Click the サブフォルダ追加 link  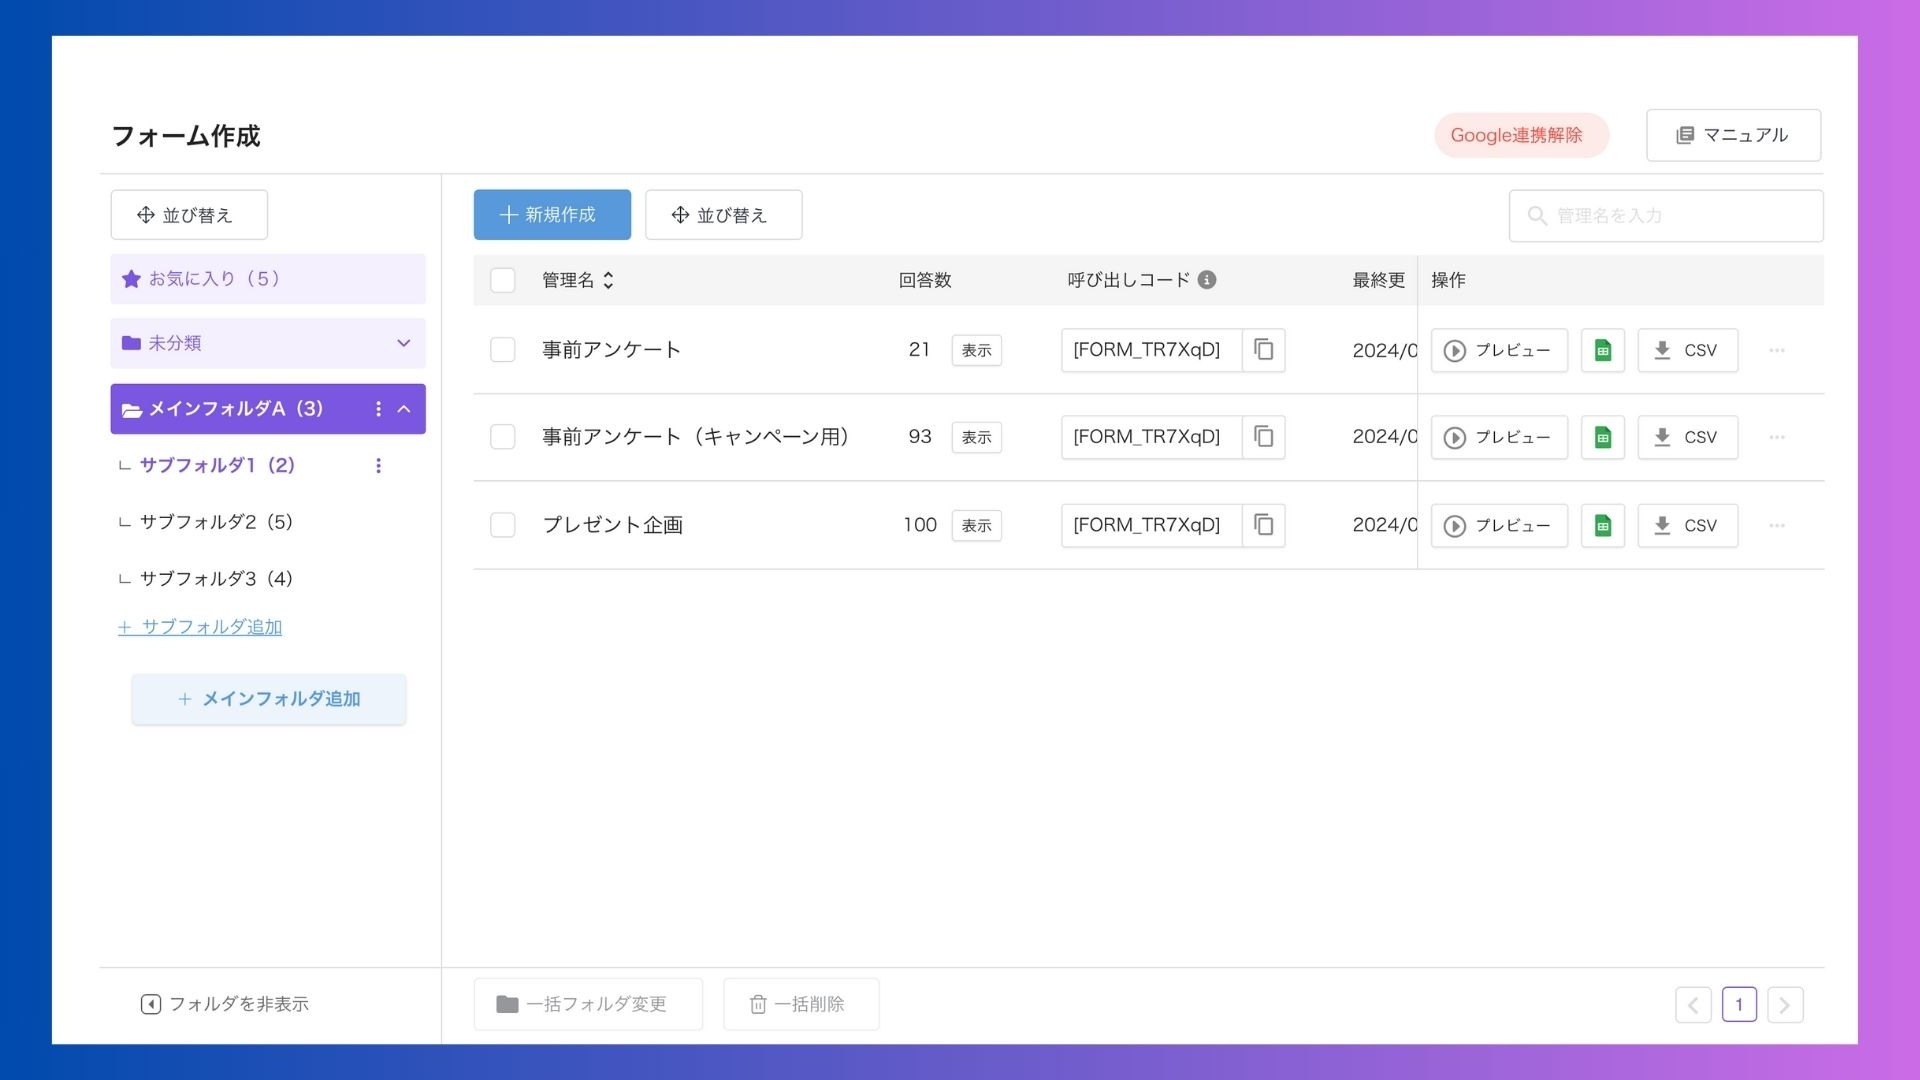pos(201,627)
